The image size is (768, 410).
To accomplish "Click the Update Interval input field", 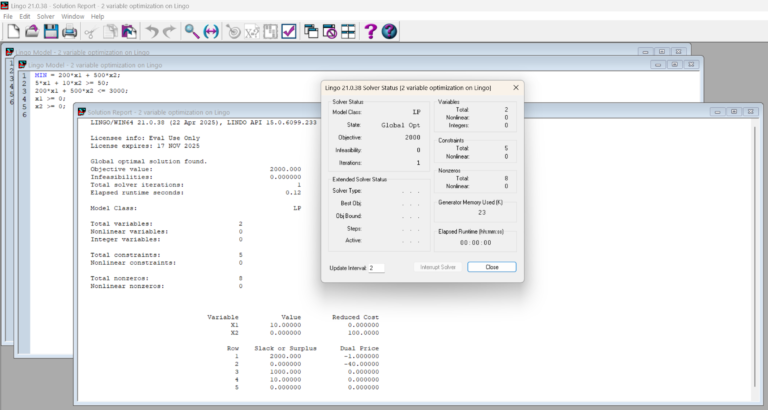I will click(376, 268).
